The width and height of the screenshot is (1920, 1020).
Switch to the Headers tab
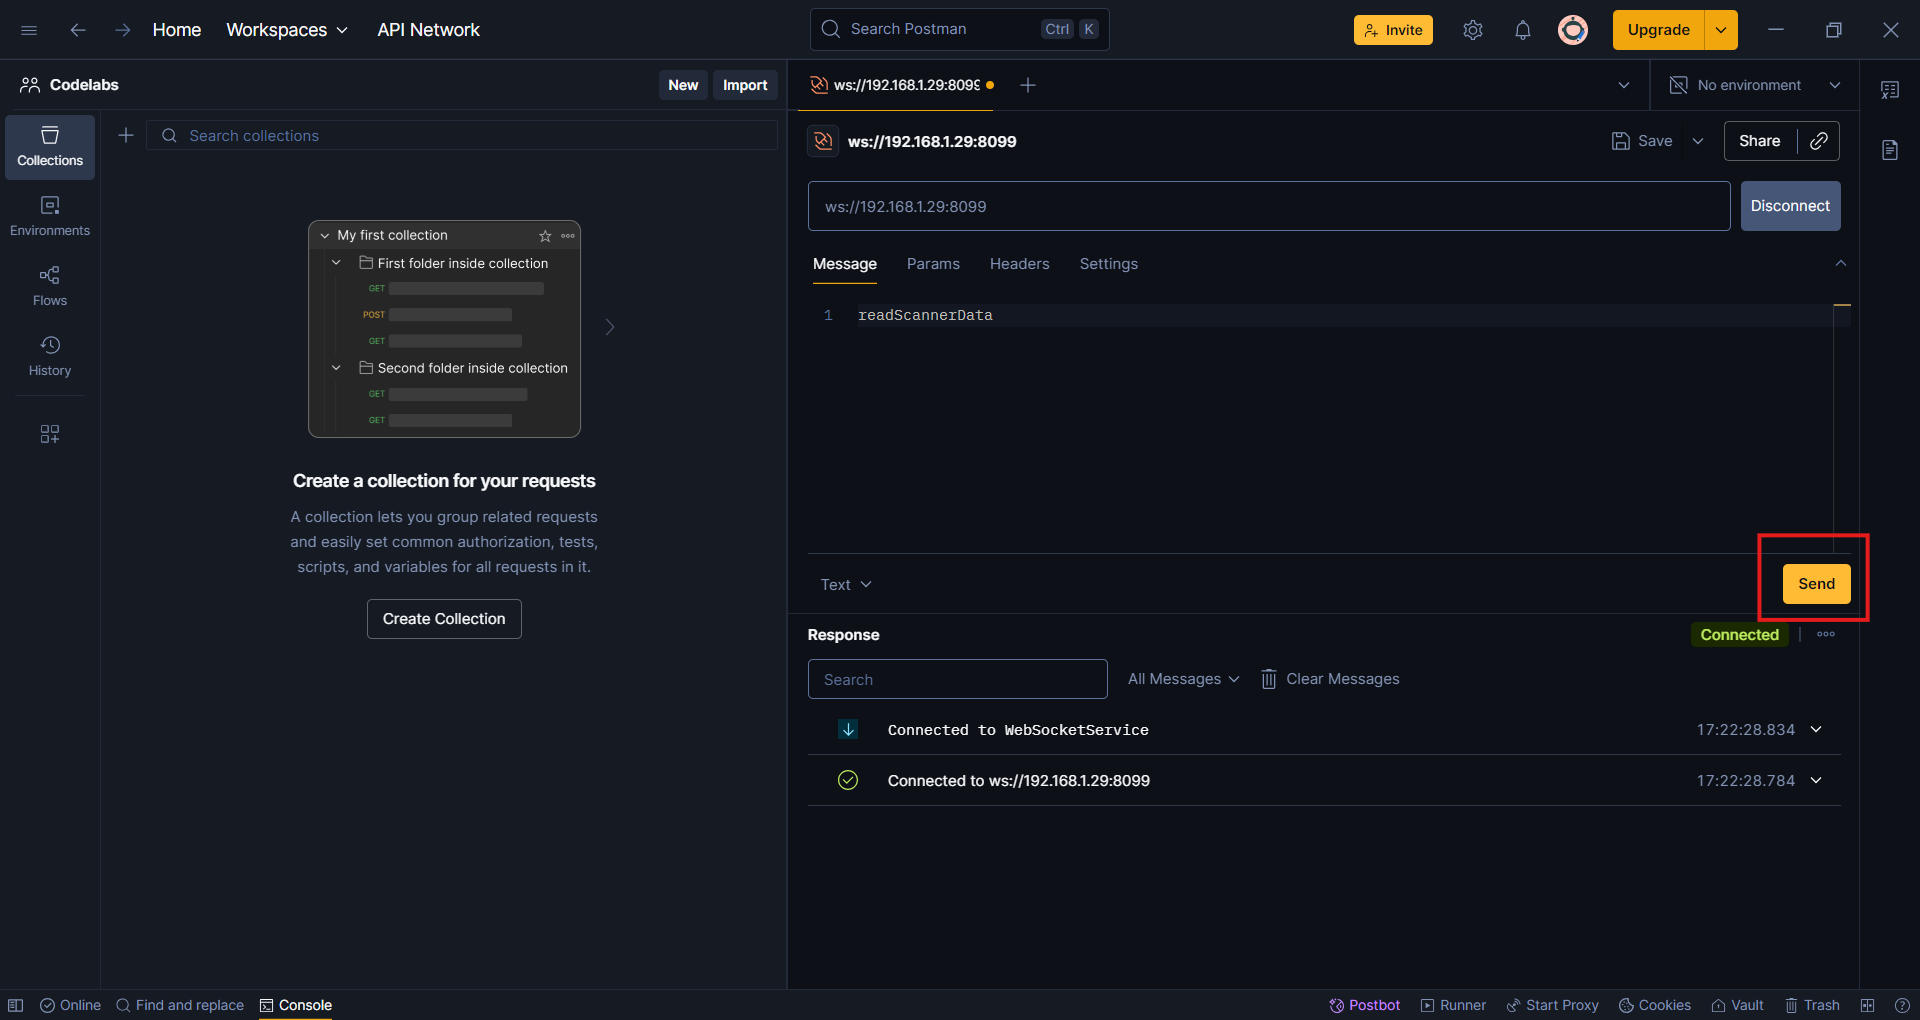tap(1019, 264)
